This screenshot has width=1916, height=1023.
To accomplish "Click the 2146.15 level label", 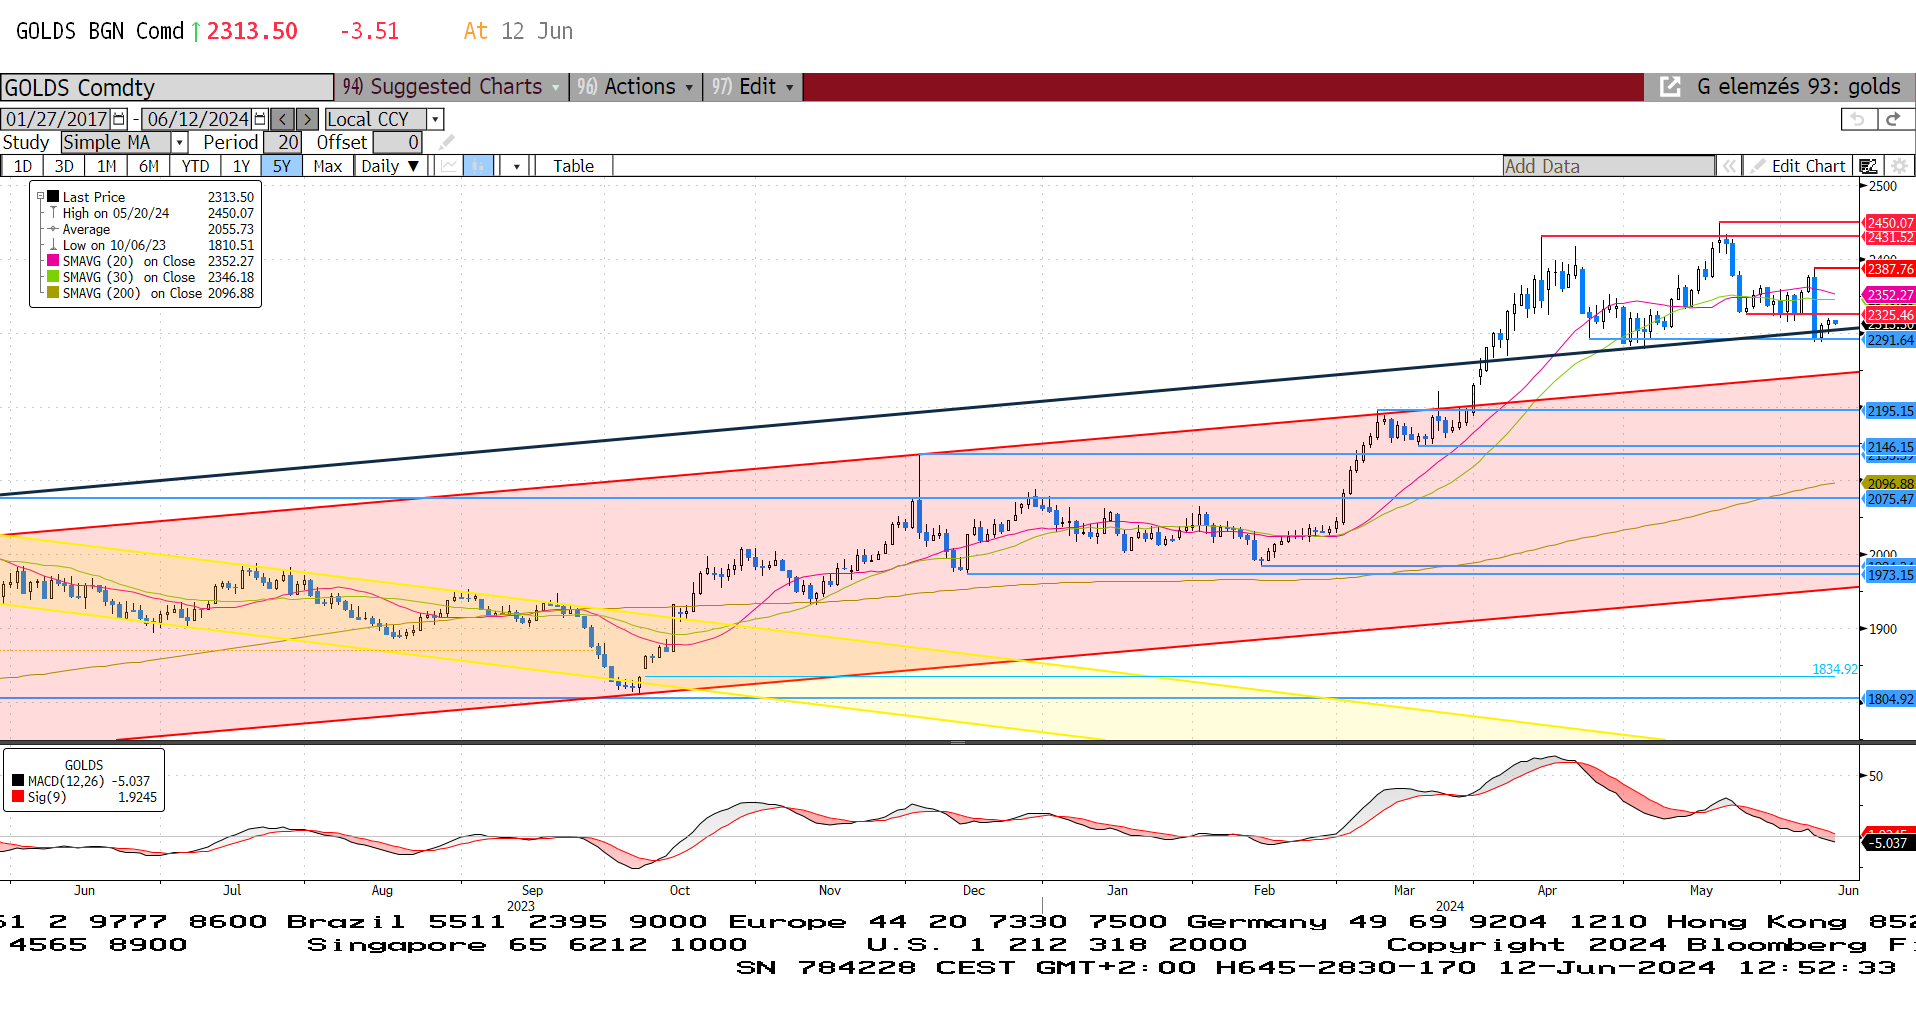I will [x=1889, y=447].
